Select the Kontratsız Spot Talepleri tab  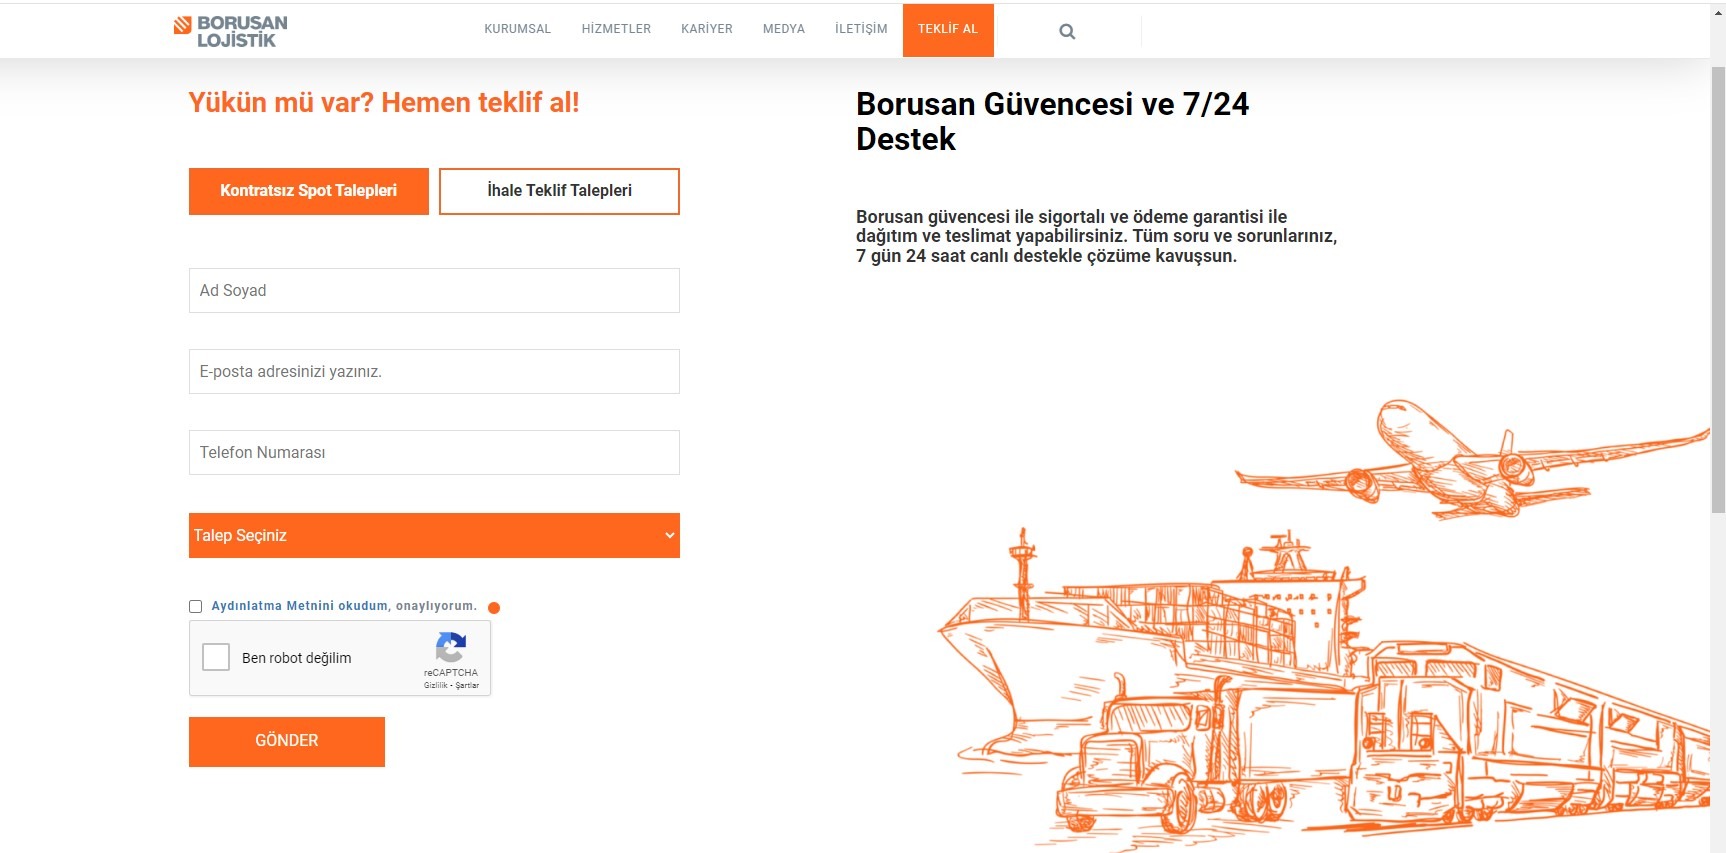pyautogui.click(x=309, y=191)
